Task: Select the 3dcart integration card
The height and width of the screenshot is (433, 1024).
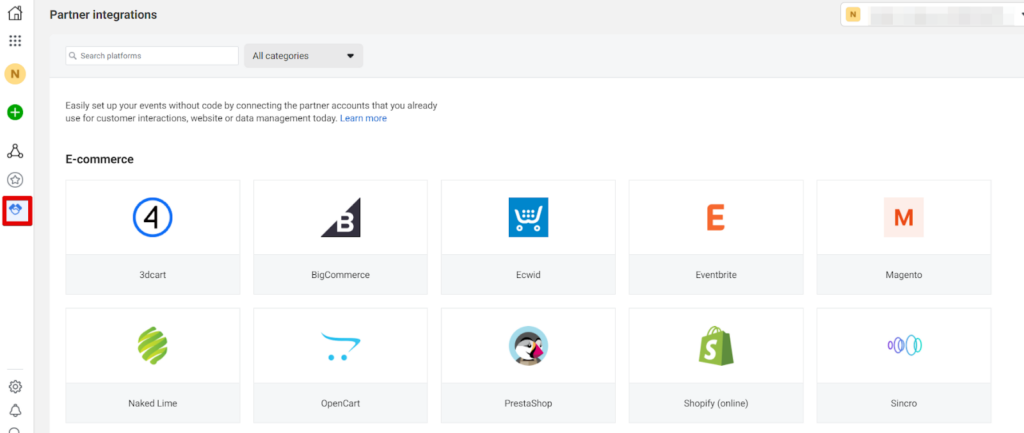Action: pos(152,237)
